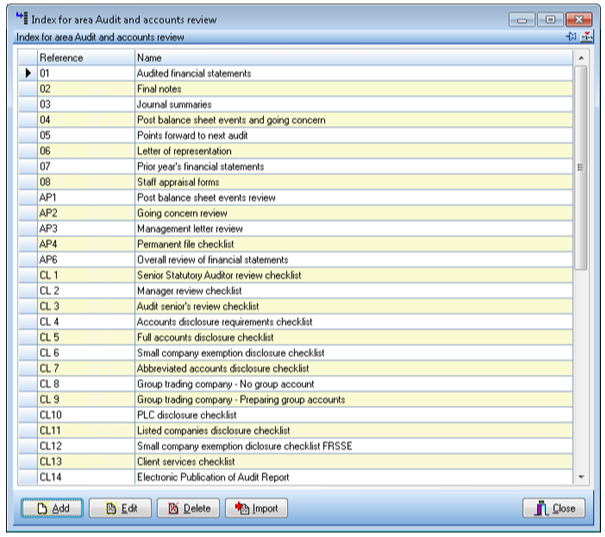Click the Close button at bottom right

coord(554,508)
